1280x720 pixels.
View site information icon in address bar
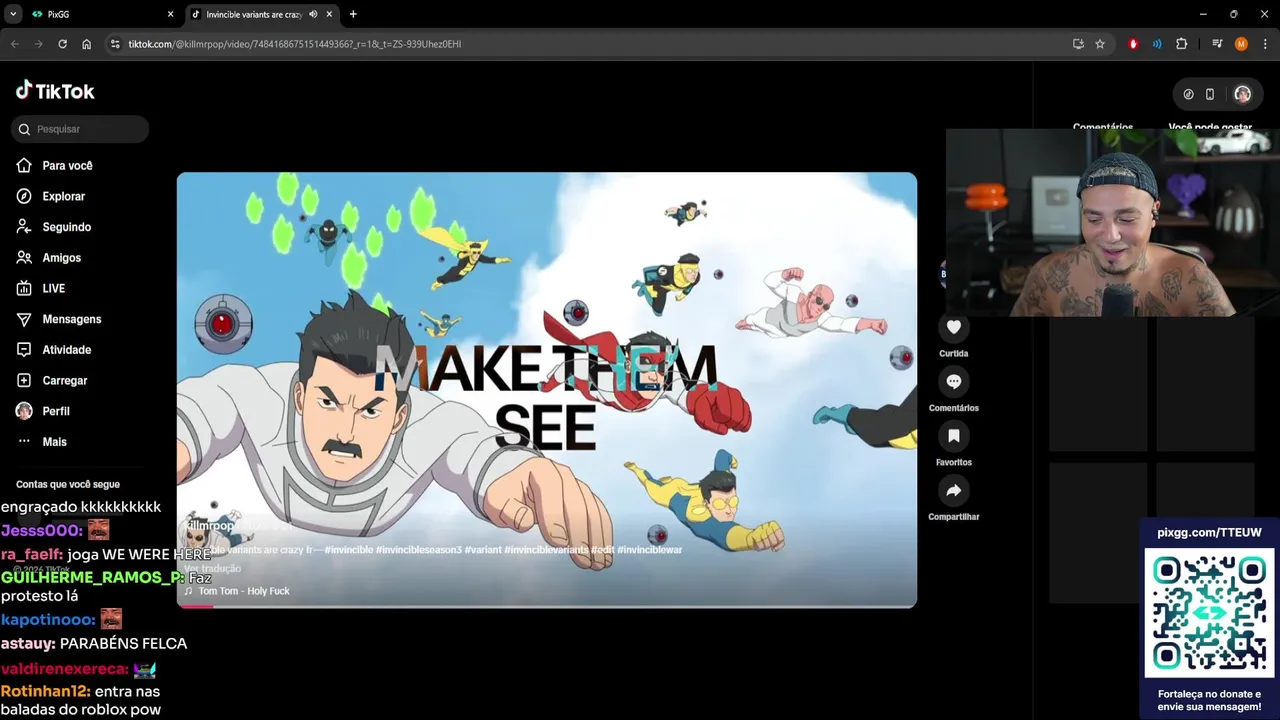tap(115, 44)
